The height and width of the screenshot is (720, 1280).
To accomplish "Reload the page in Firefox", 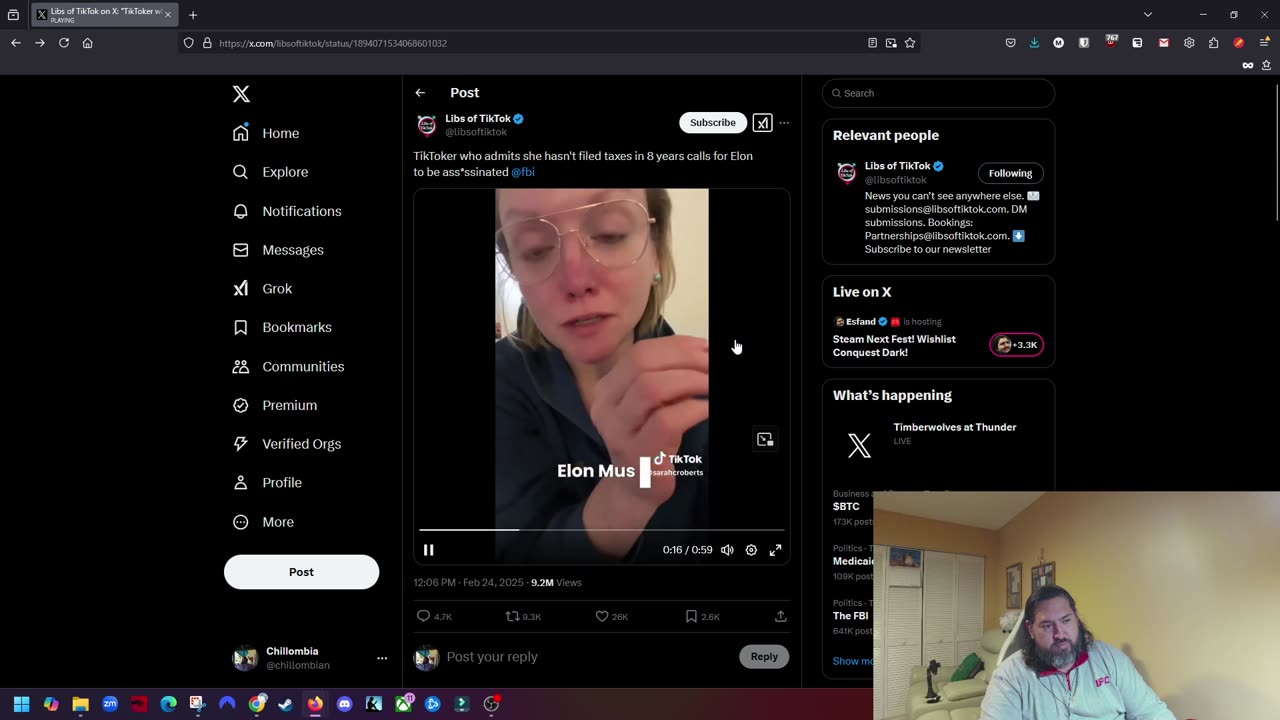I will (64, 43).
